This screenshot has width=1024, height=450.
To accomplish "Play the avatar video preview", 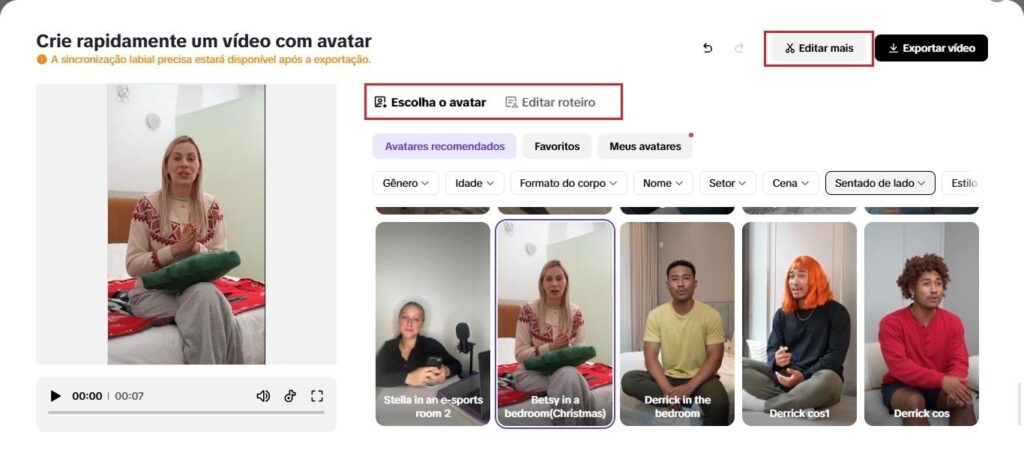I will point(56,396).
